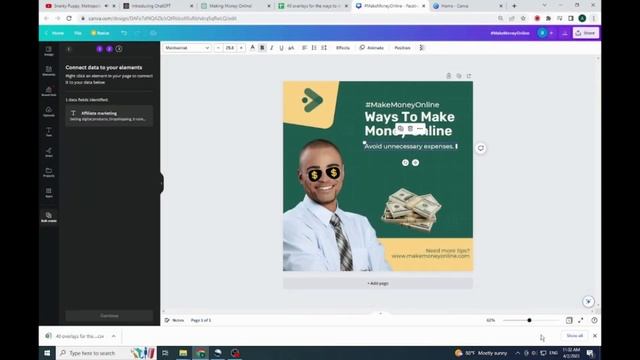The height and width of the screenshot is (360, 640).
Task: Change the text color with the A icon
Action: pos(252,48)
